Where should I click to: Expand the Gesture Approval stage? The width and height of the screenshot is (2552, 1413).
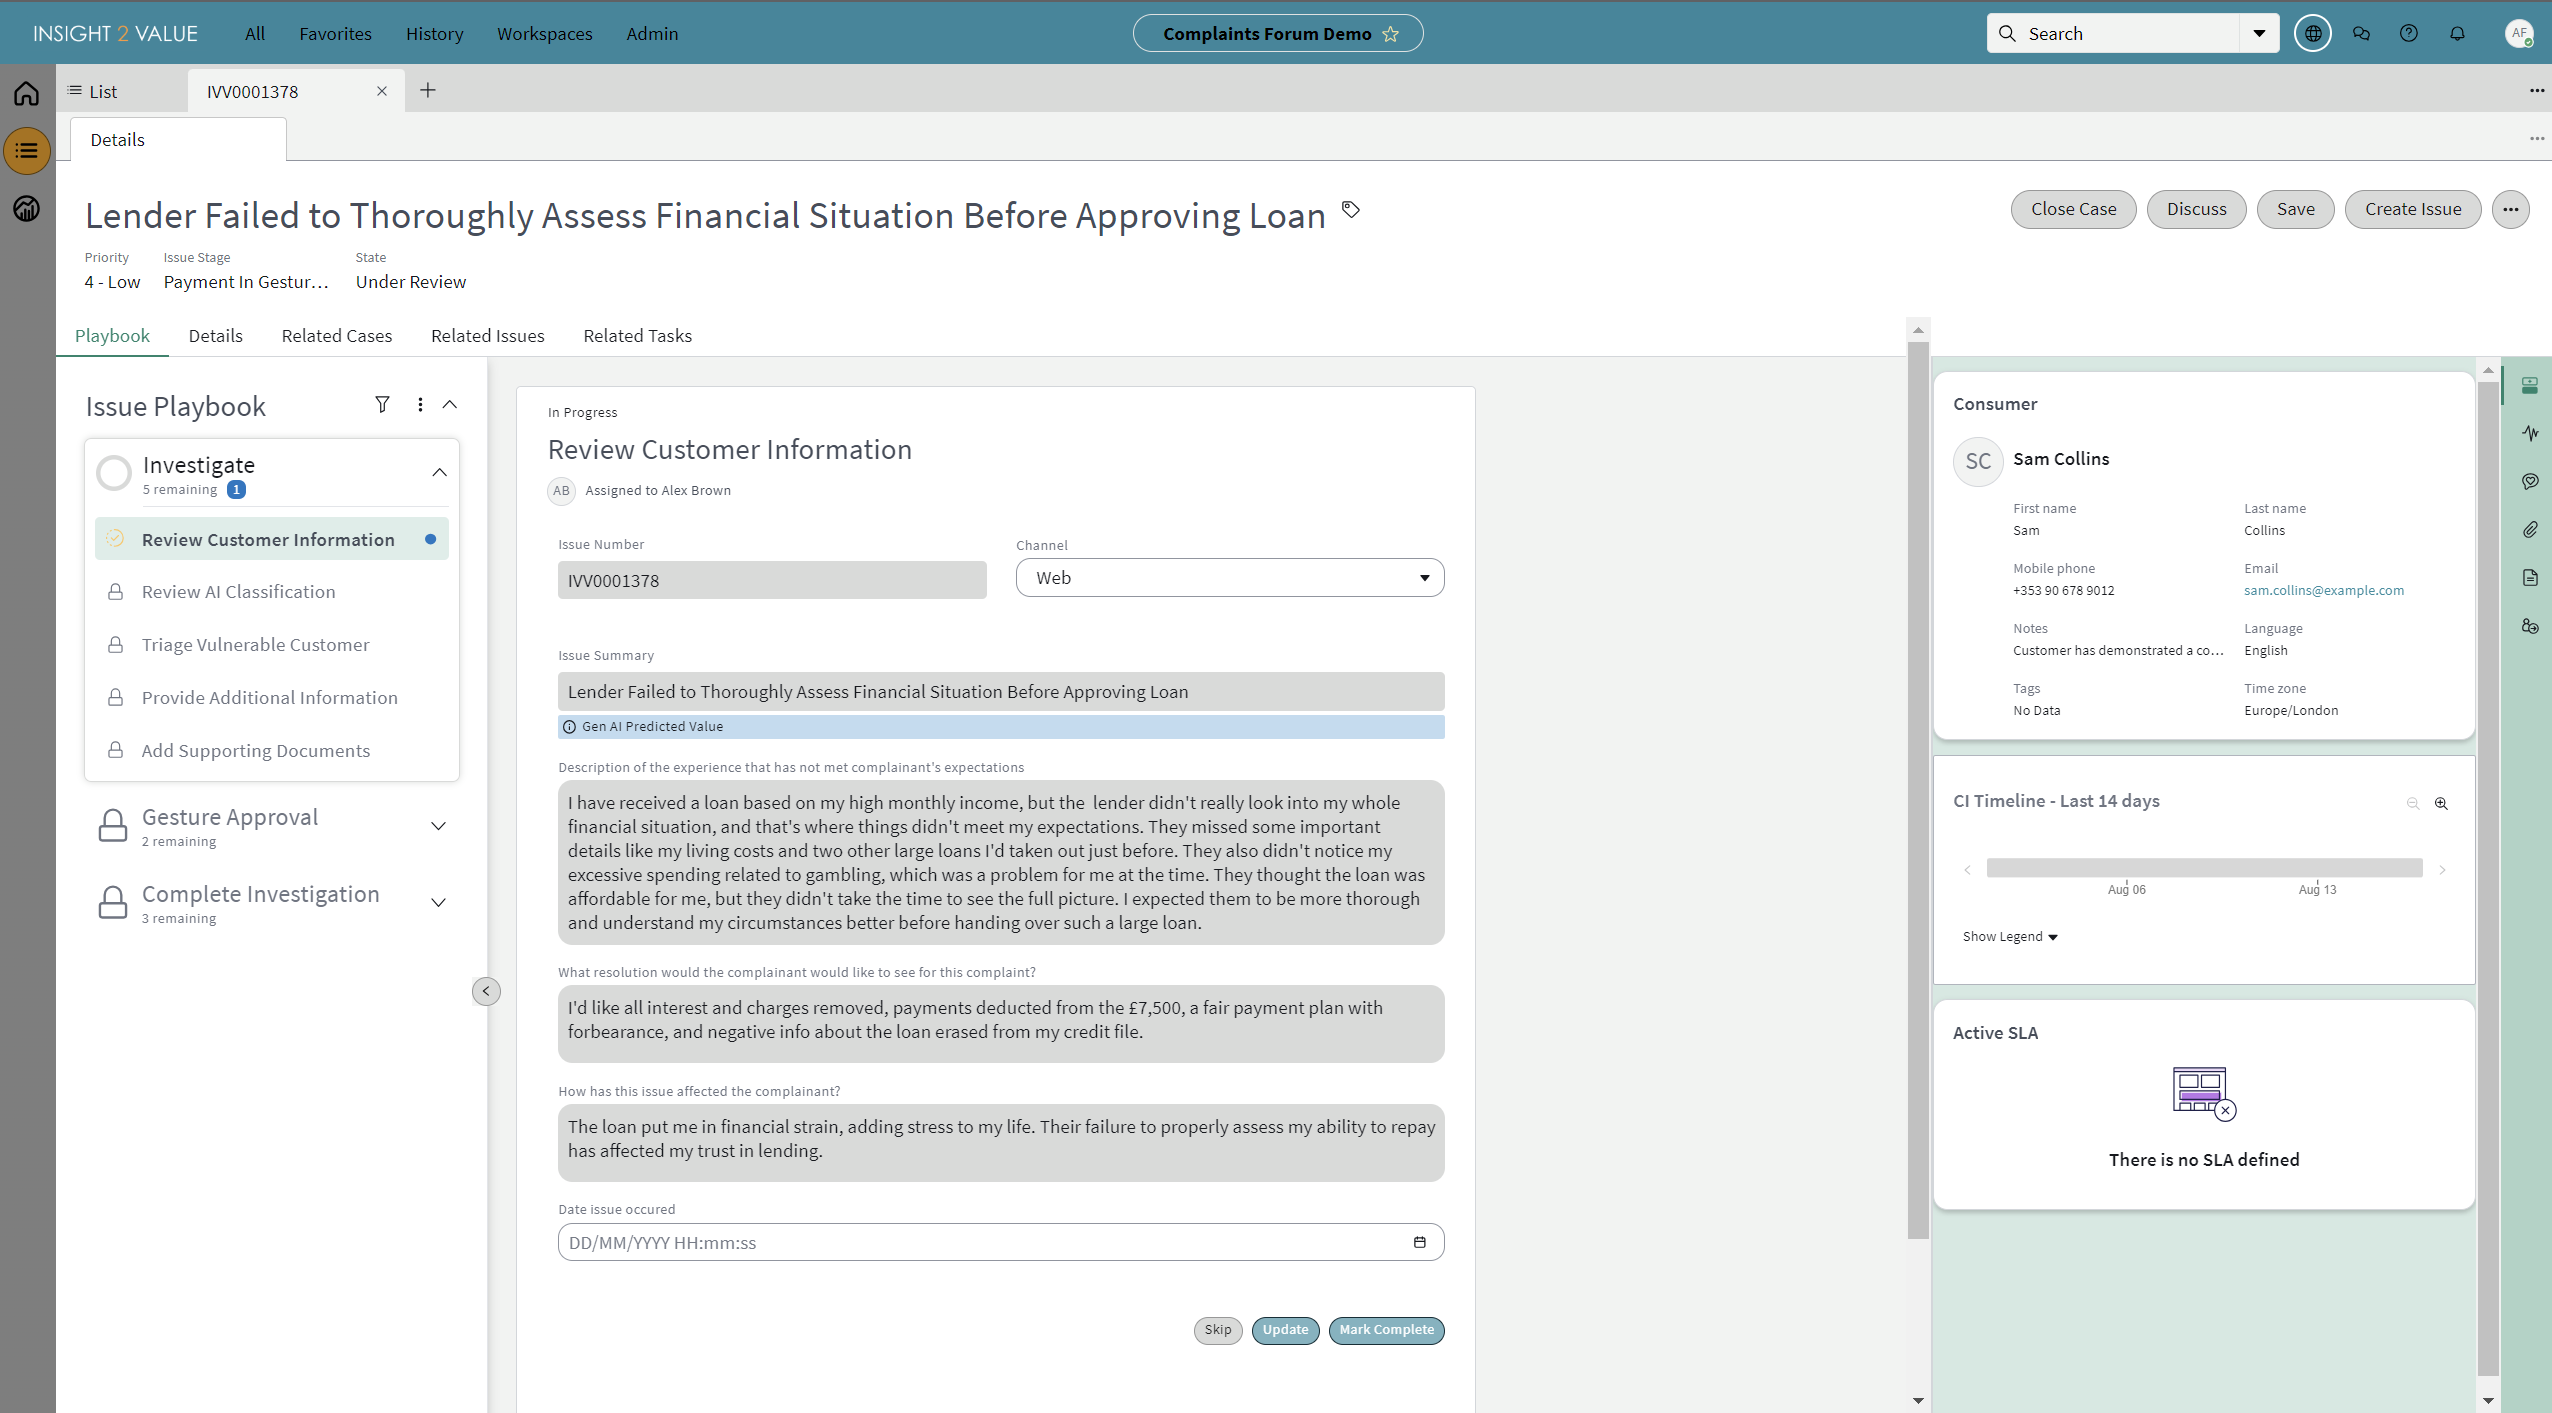[438, 826]
